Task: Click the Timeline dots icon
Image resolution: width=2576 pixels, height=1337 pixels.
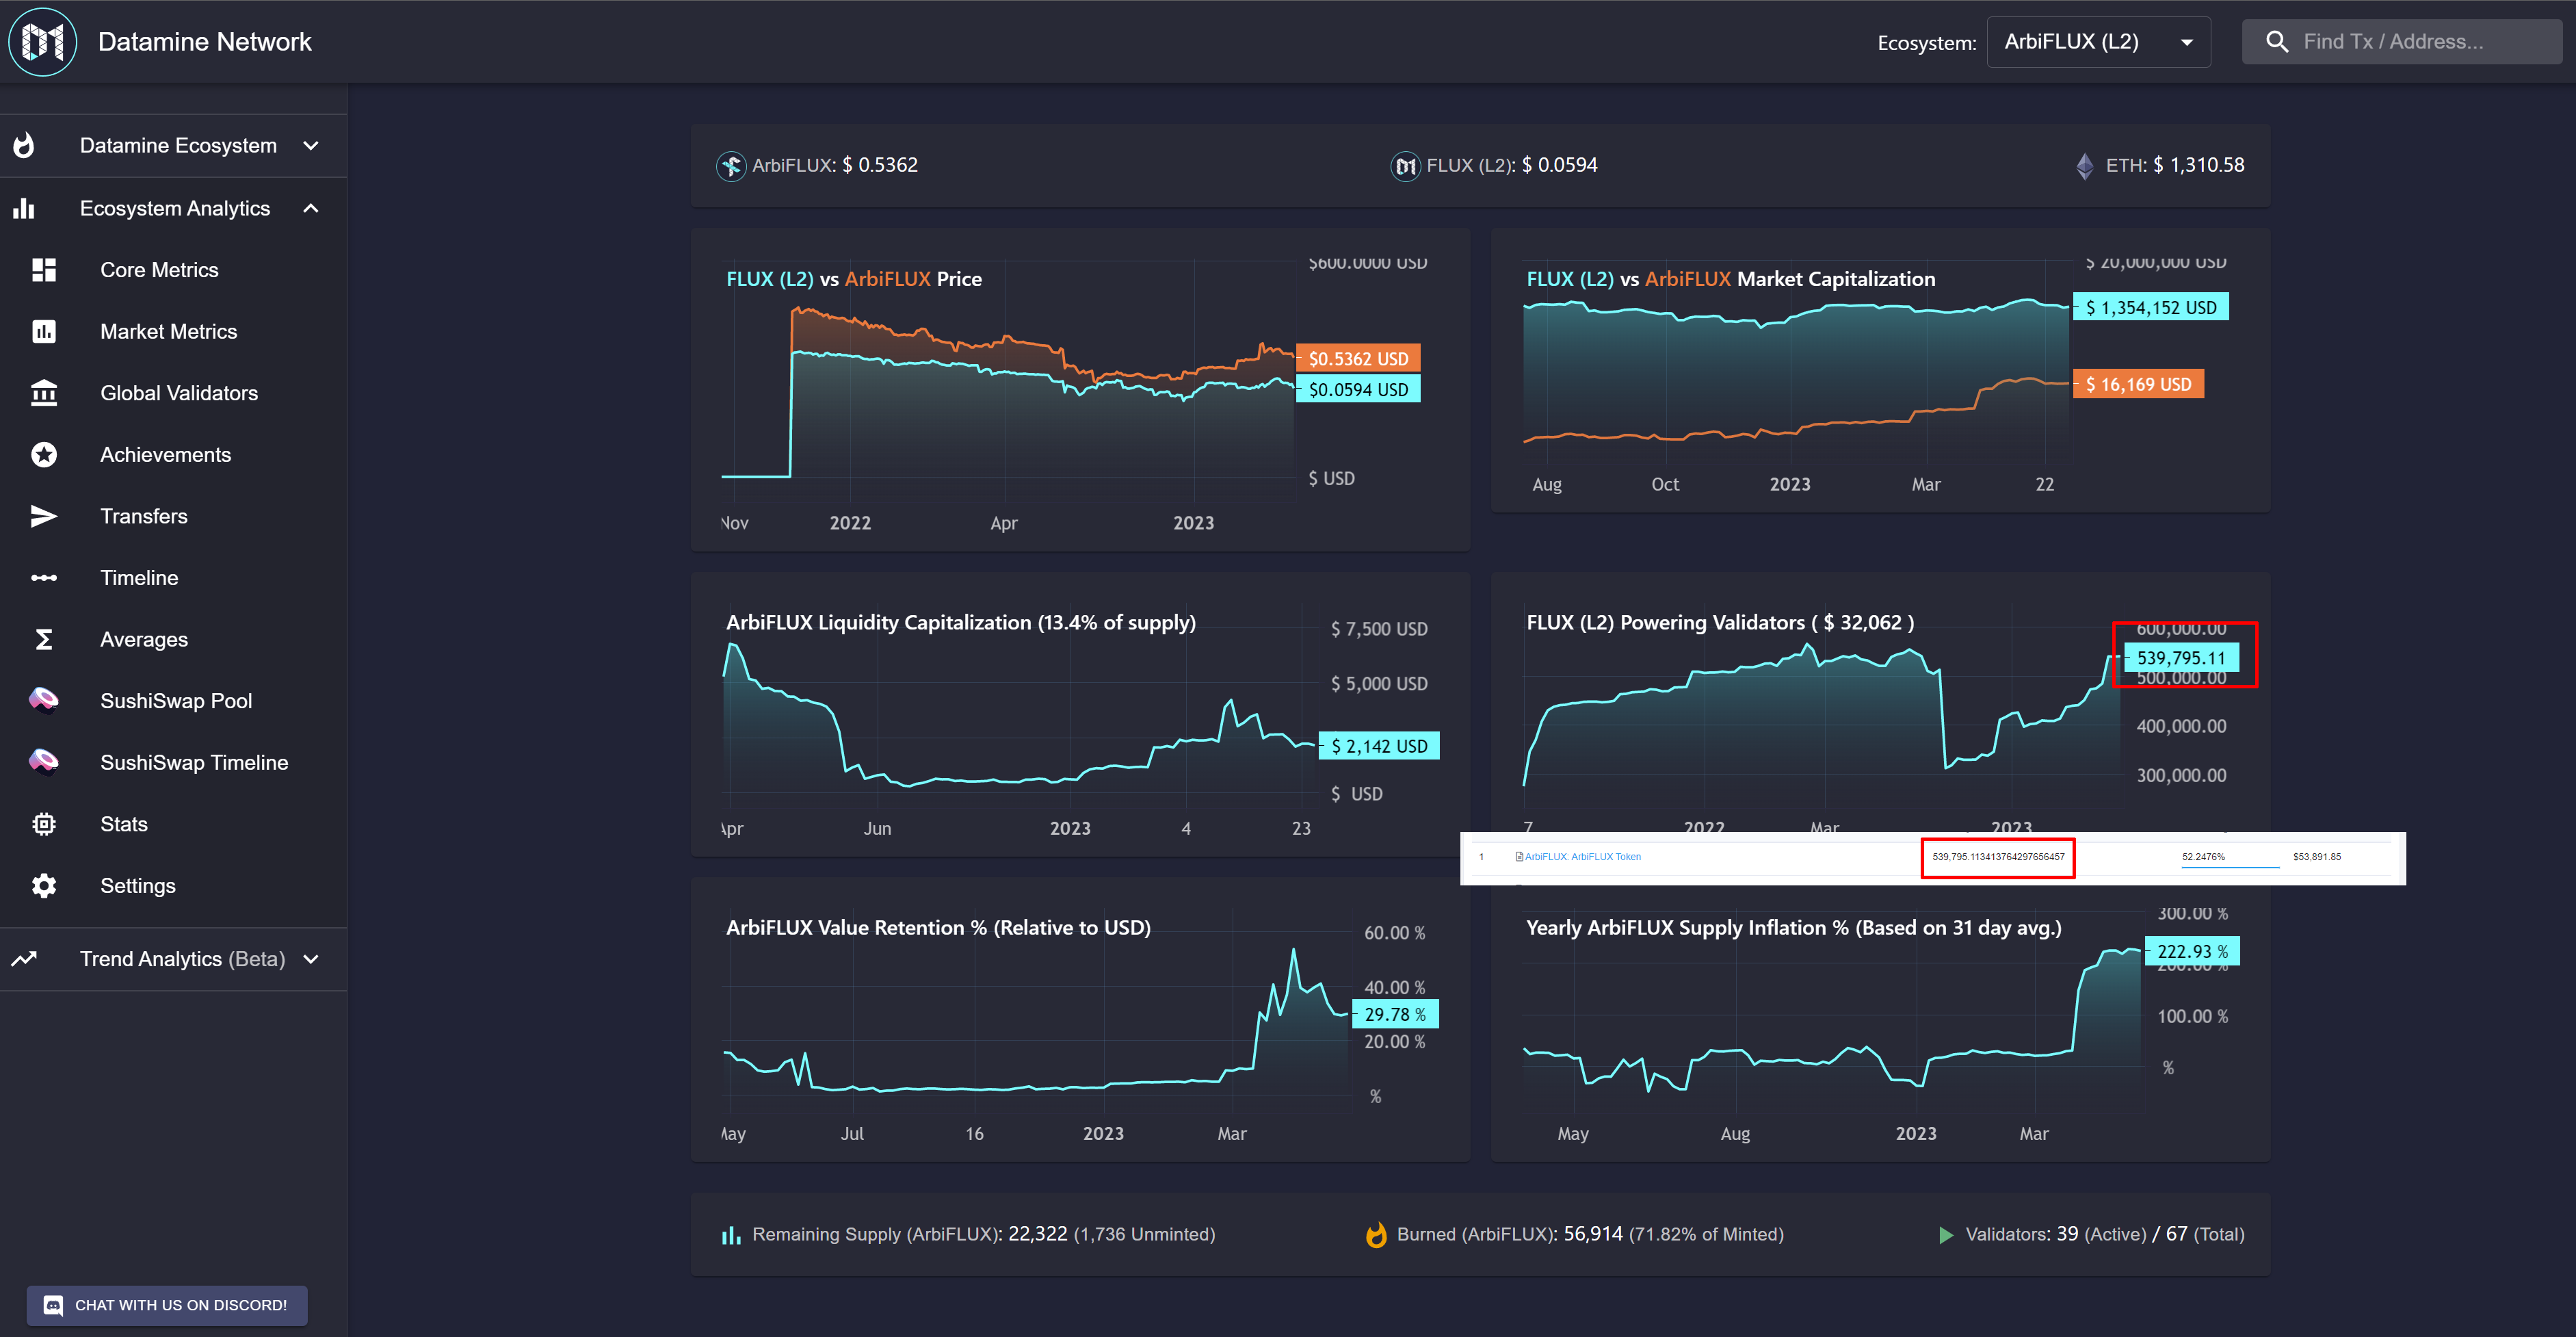Action: click(44, 578)
